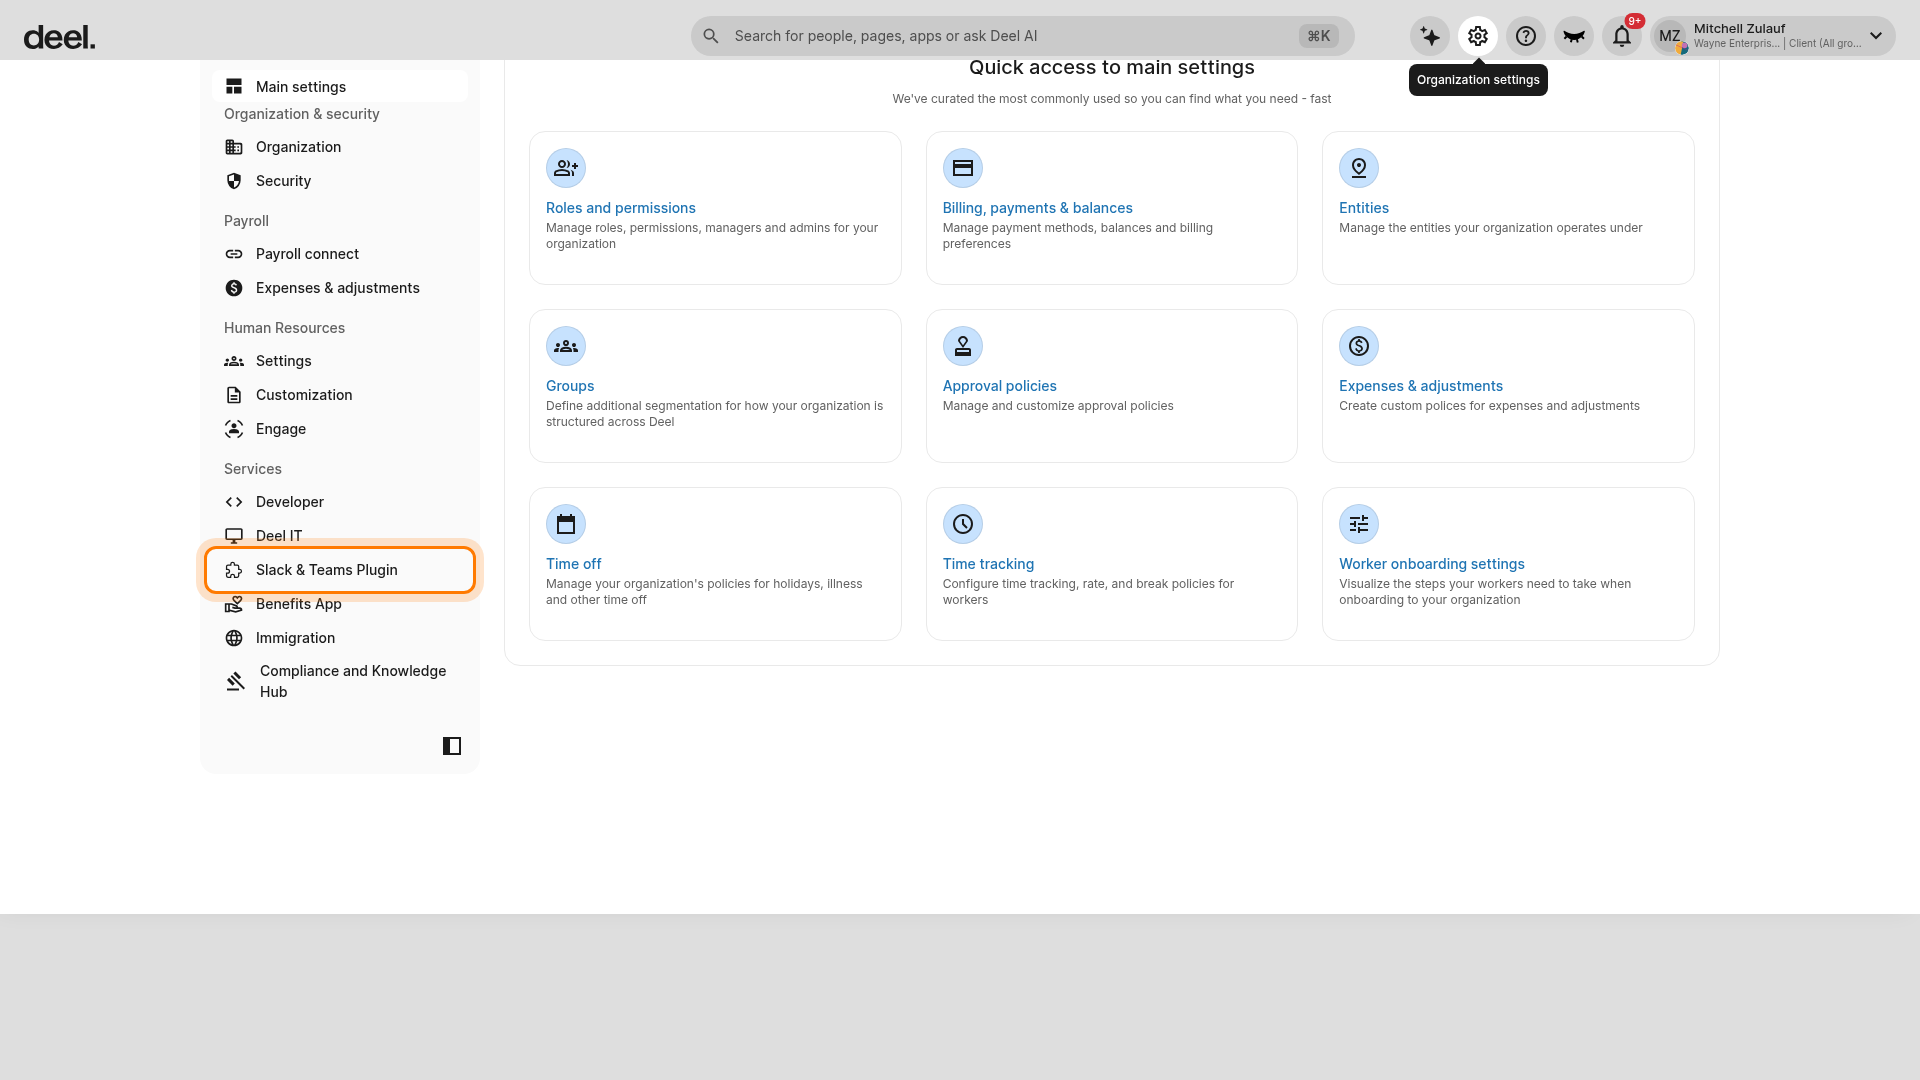Click the Quick access to main settings heading

tap(1112, 67)
